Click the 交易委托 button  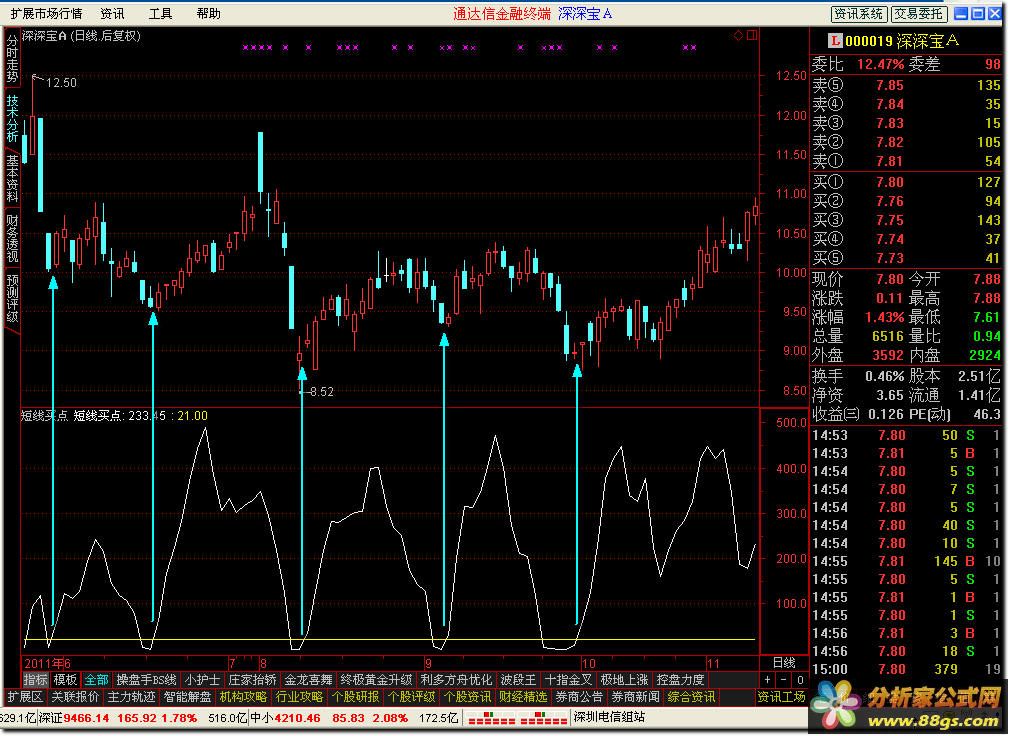(919, 14)
